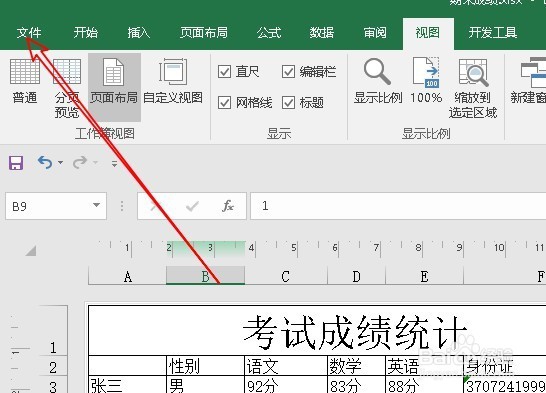
Task: Switch to the Data (数据) tab
Action: pyautogui.click(x=322, y=33)
